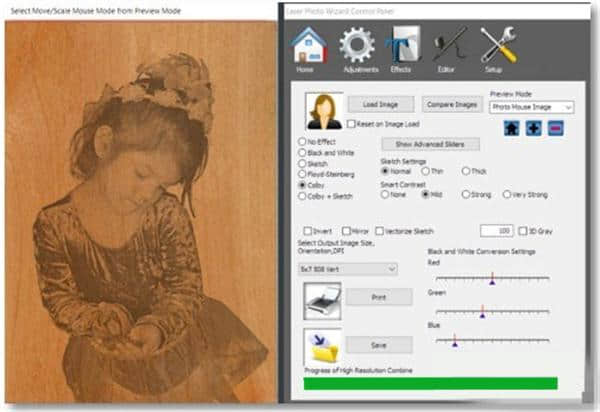Click the blue home view icon
Viewport: 600px width, 412px height.
511,128
